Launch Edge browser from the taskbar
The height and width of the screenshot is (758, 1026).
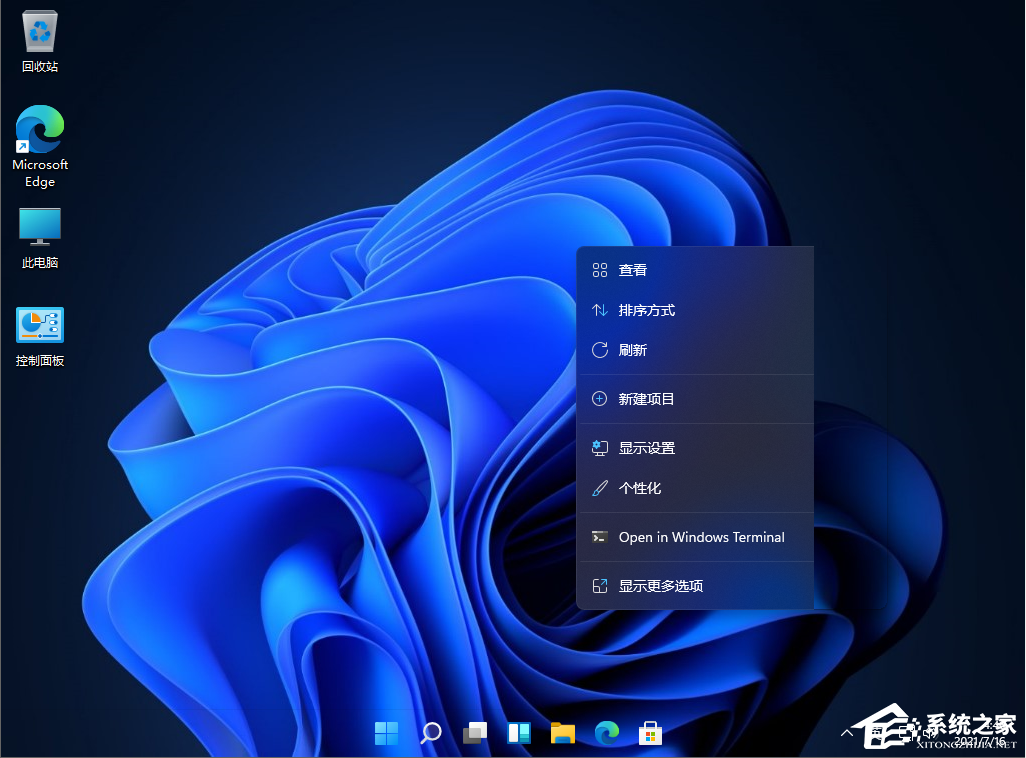(x=606, y=733)
